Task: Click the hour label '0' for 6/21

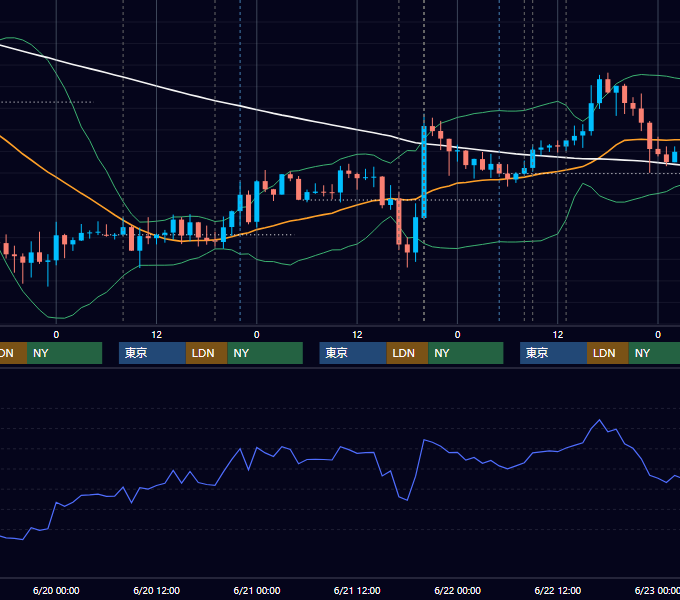Action: point(257,335)
